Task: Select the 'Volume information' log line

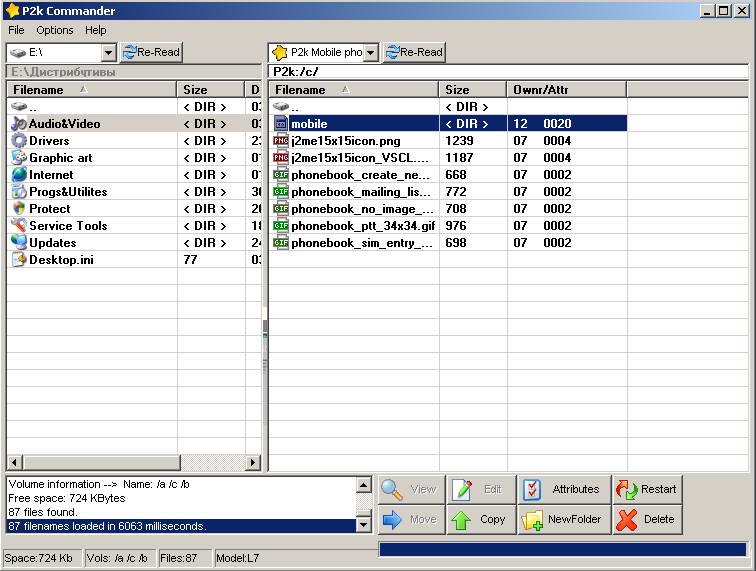Action: [x=181, y=484]
